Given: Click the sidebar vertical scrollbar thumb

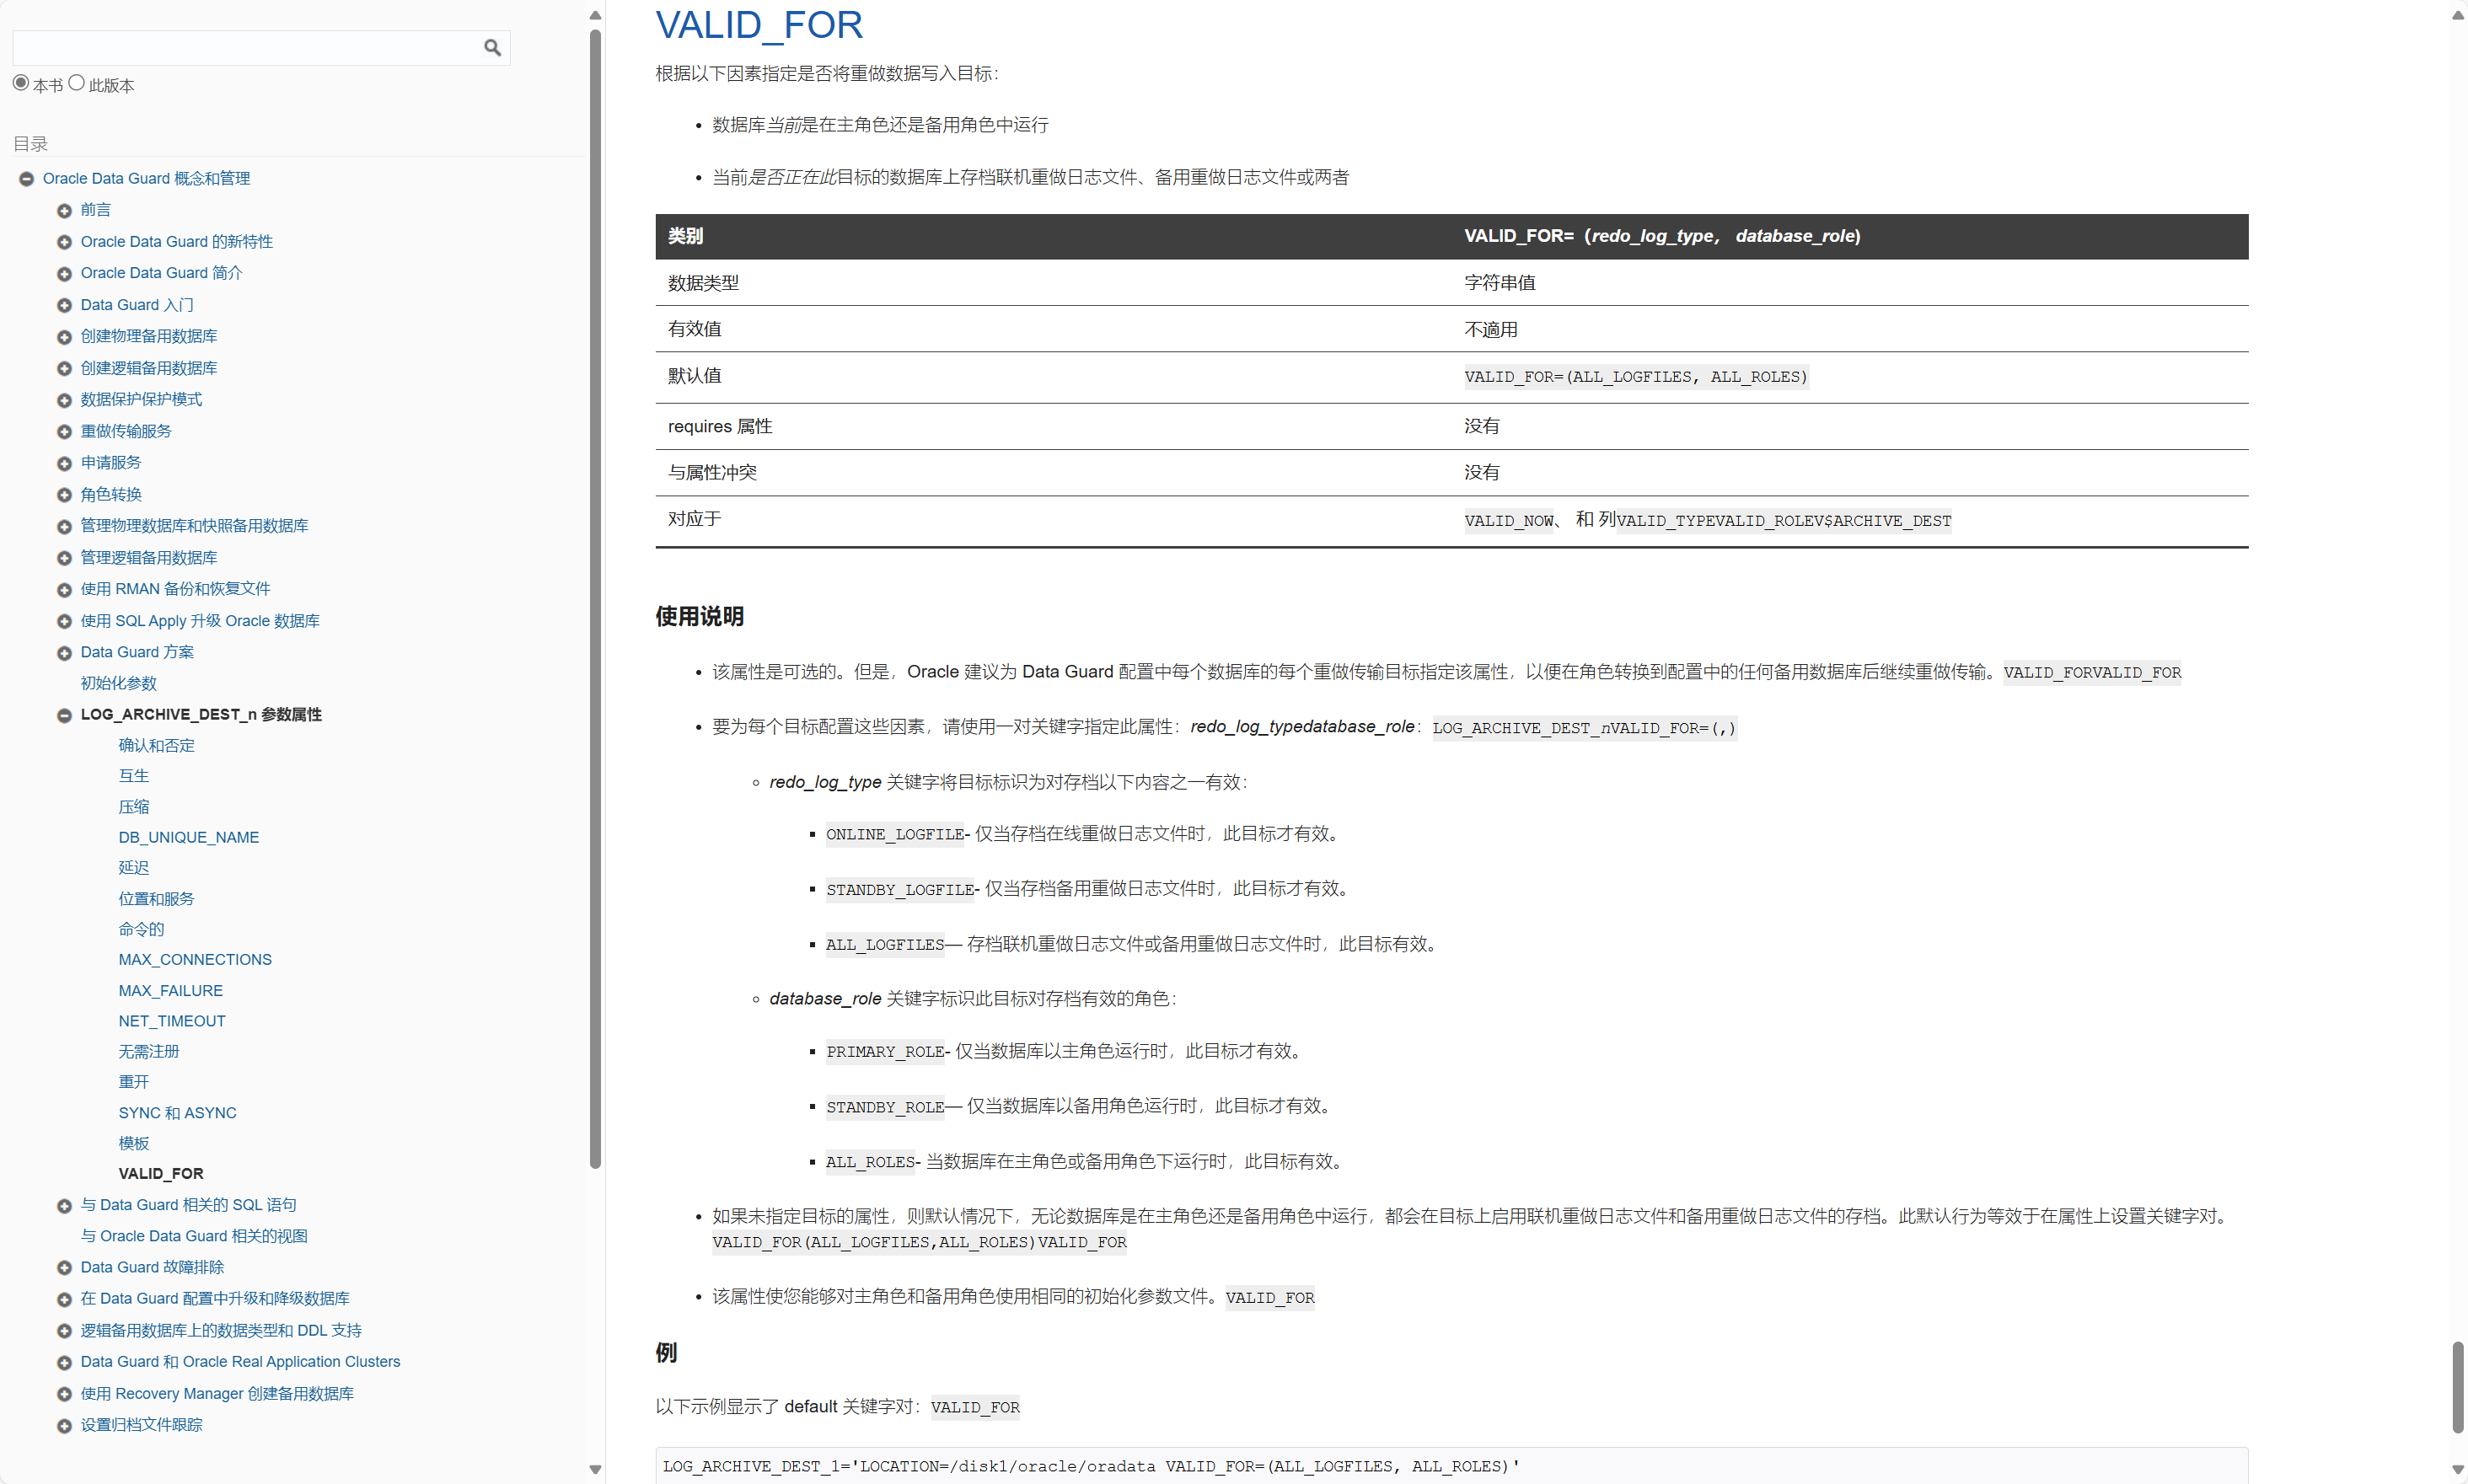Looking at the screenshot, I should click(x=595, y=600).
